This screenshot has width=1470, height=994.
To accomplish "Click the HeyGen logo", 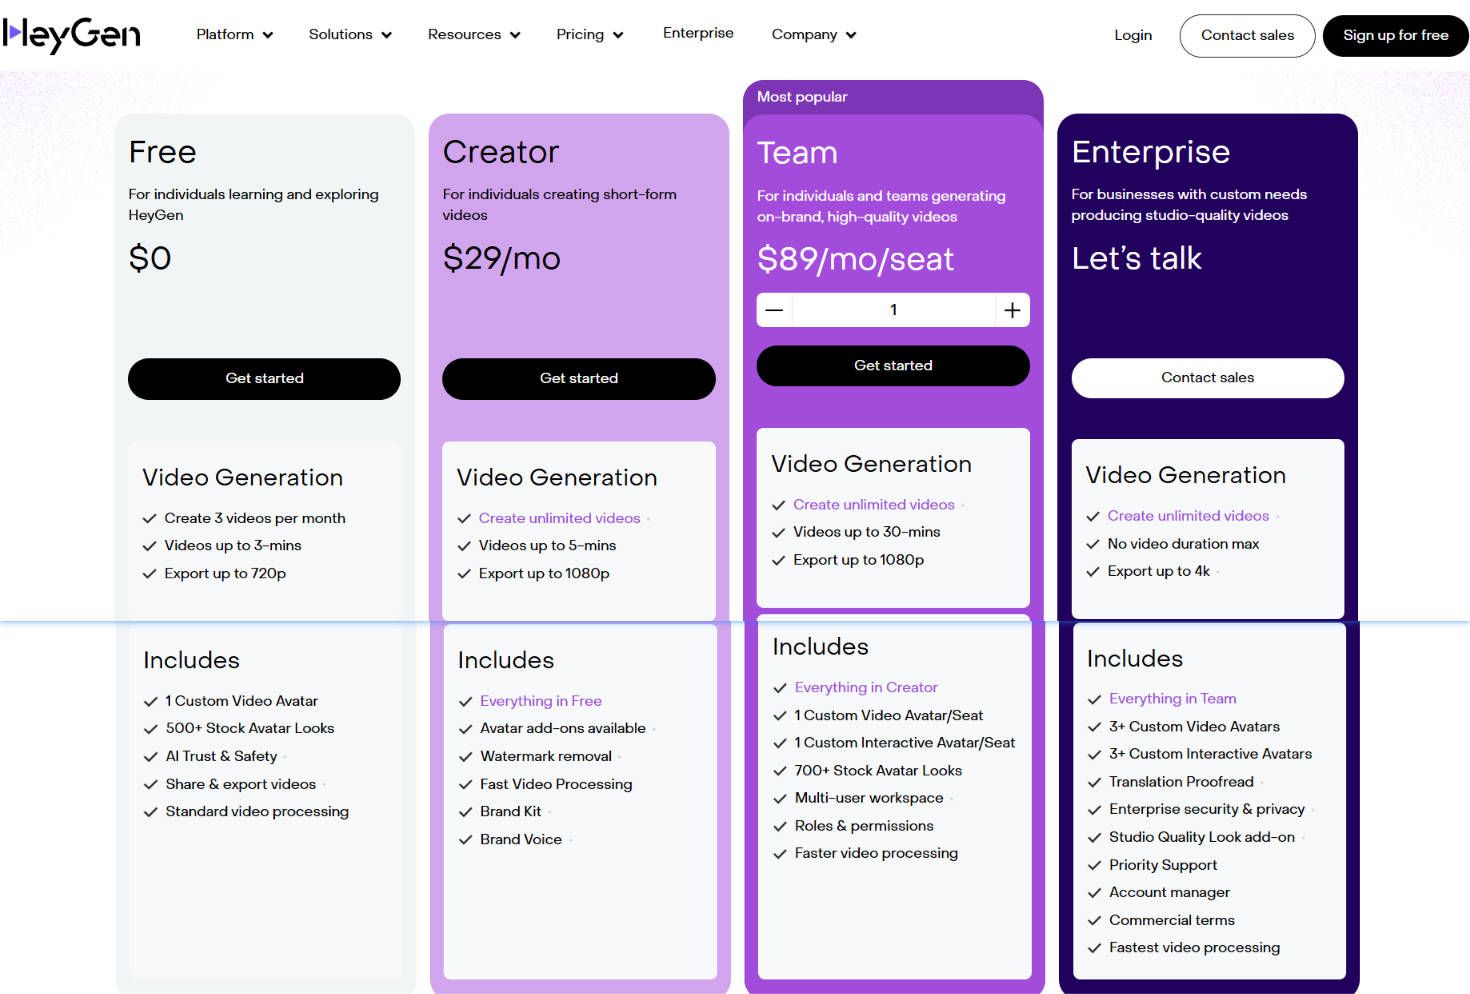I will (x=72, y=35).
